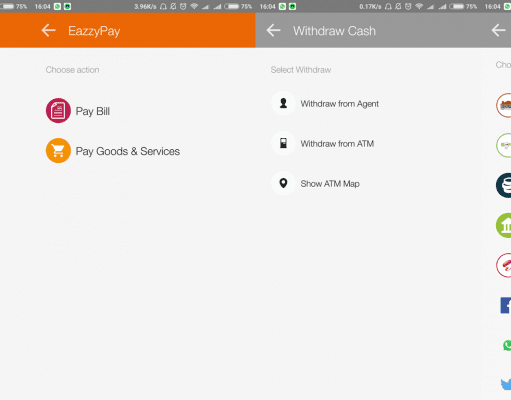
Task: Choose Withdraw from Agent text
Action: 339,104
